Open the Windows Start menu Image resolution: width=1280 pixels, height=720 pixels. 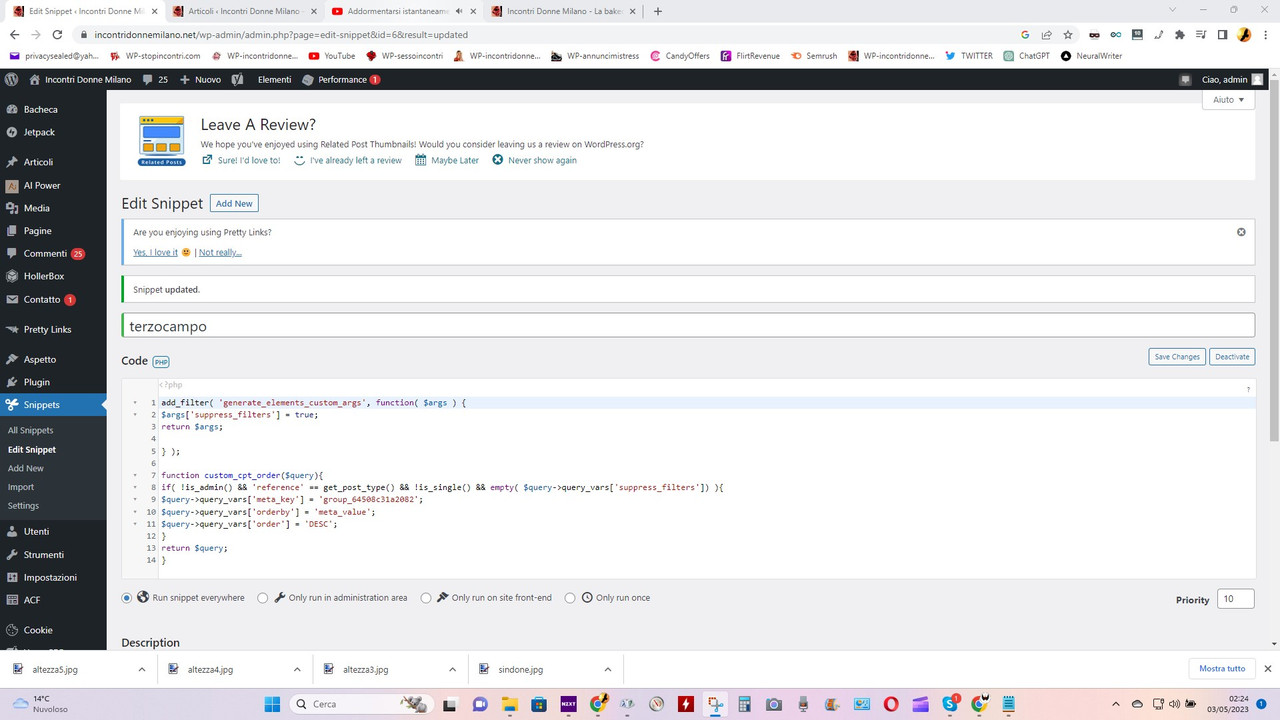(272, 704)
